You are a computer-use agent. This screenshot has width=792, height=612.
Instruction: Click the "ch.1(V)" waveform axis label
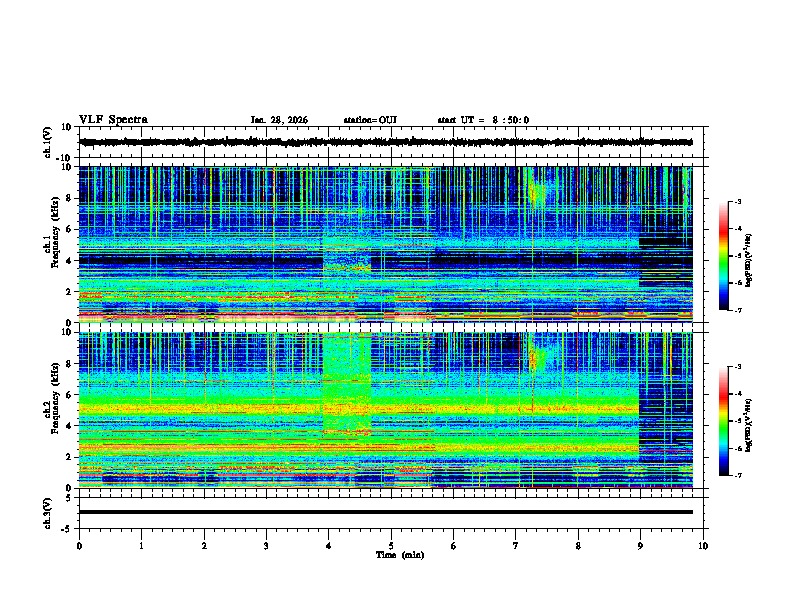pos(48,142)
